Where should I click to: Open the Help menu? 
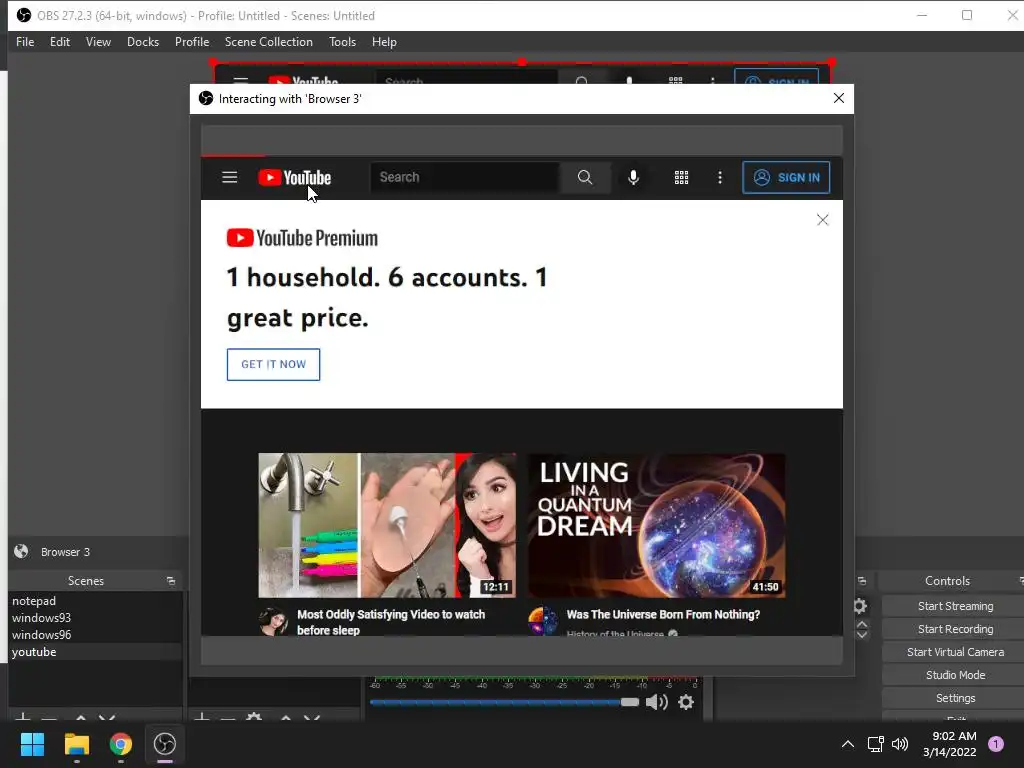384,42
